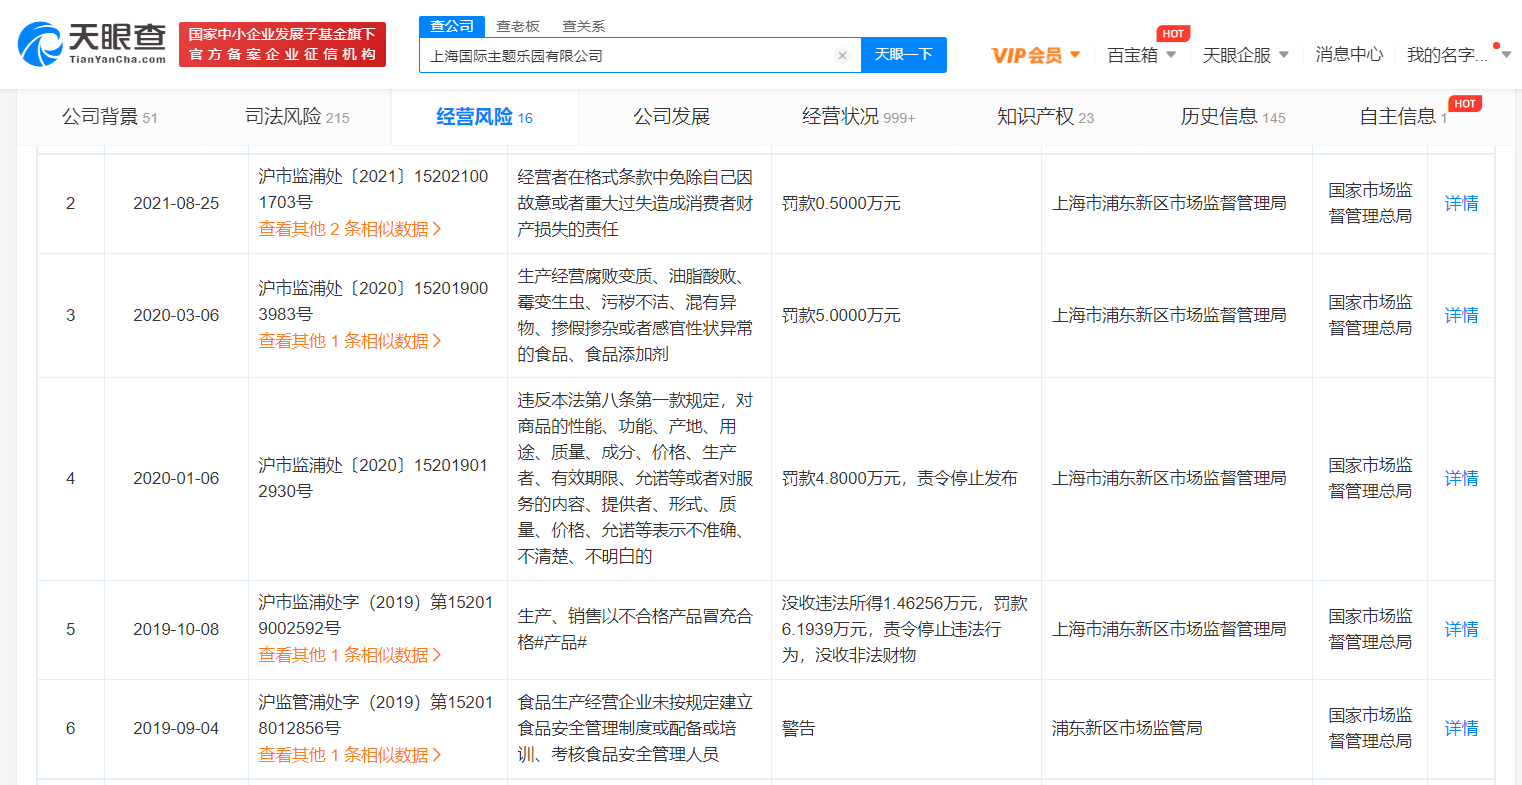The width and height of the screenshot is (1522, 785).
Task: Open the 公司背景 tab
Action: pyautogui.click(x=109, y=117)
